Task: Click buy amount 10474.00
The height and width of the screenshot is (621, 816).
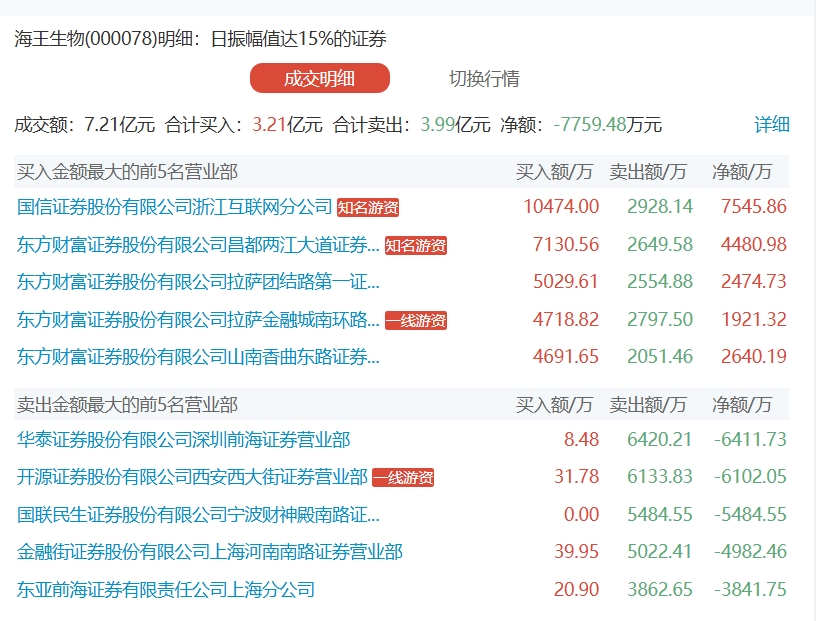Action: point(561,207)
